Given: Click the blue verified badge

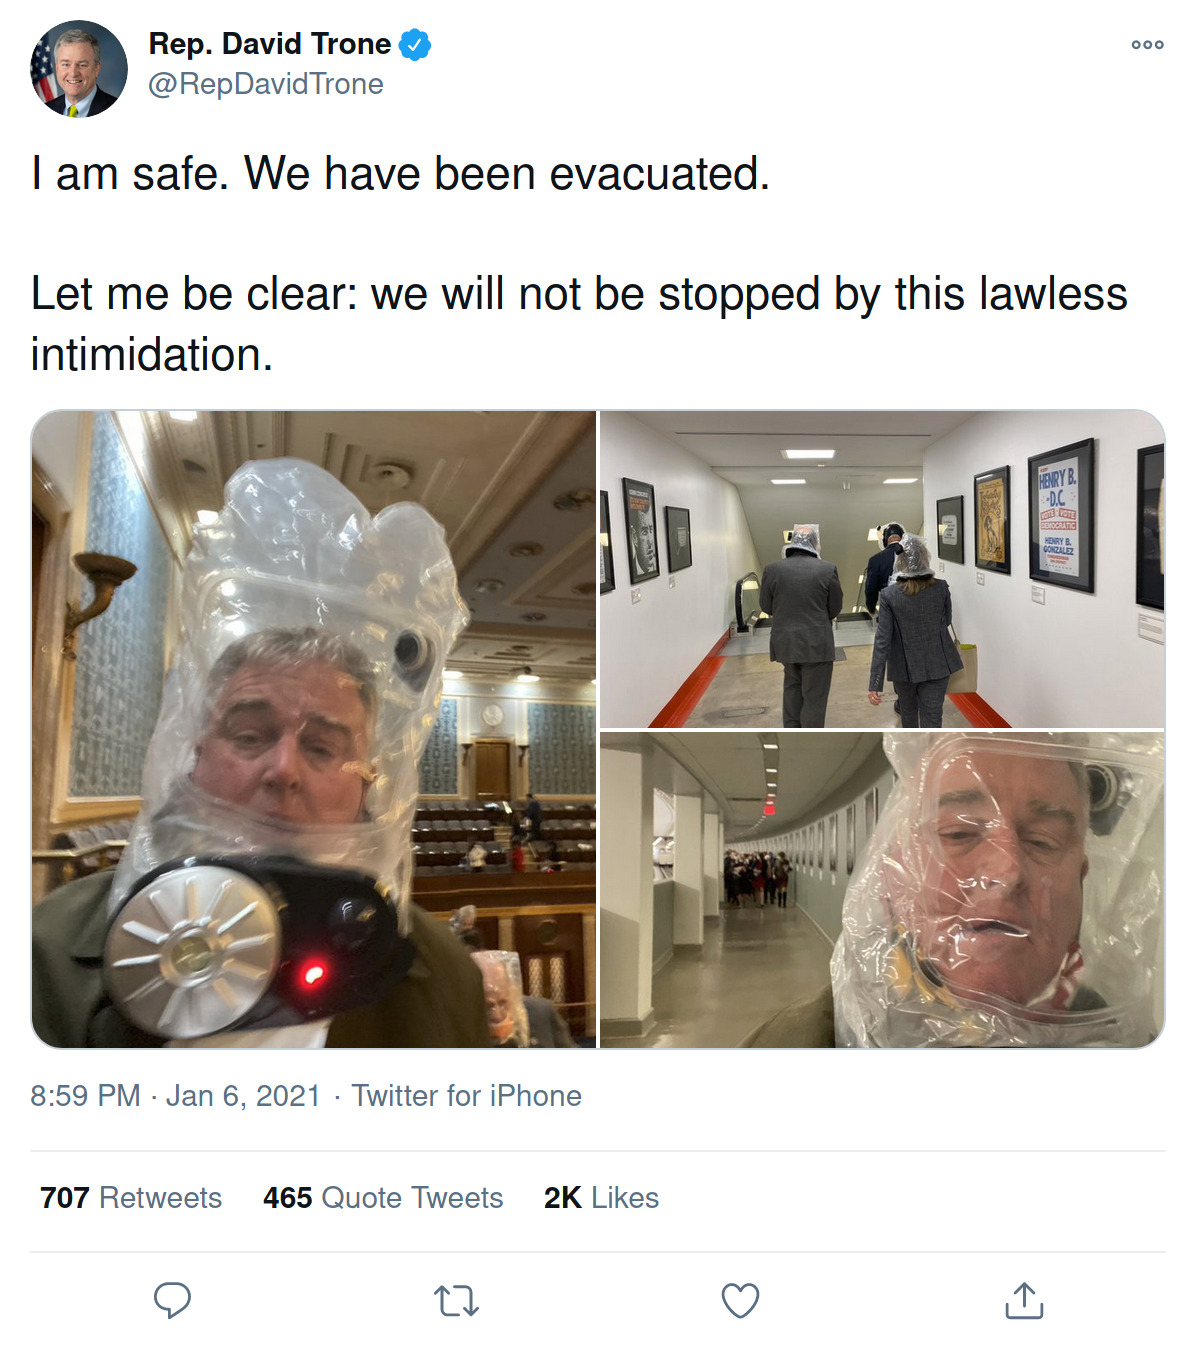Looking at the screenshot, I should click(x=415, y=45).
